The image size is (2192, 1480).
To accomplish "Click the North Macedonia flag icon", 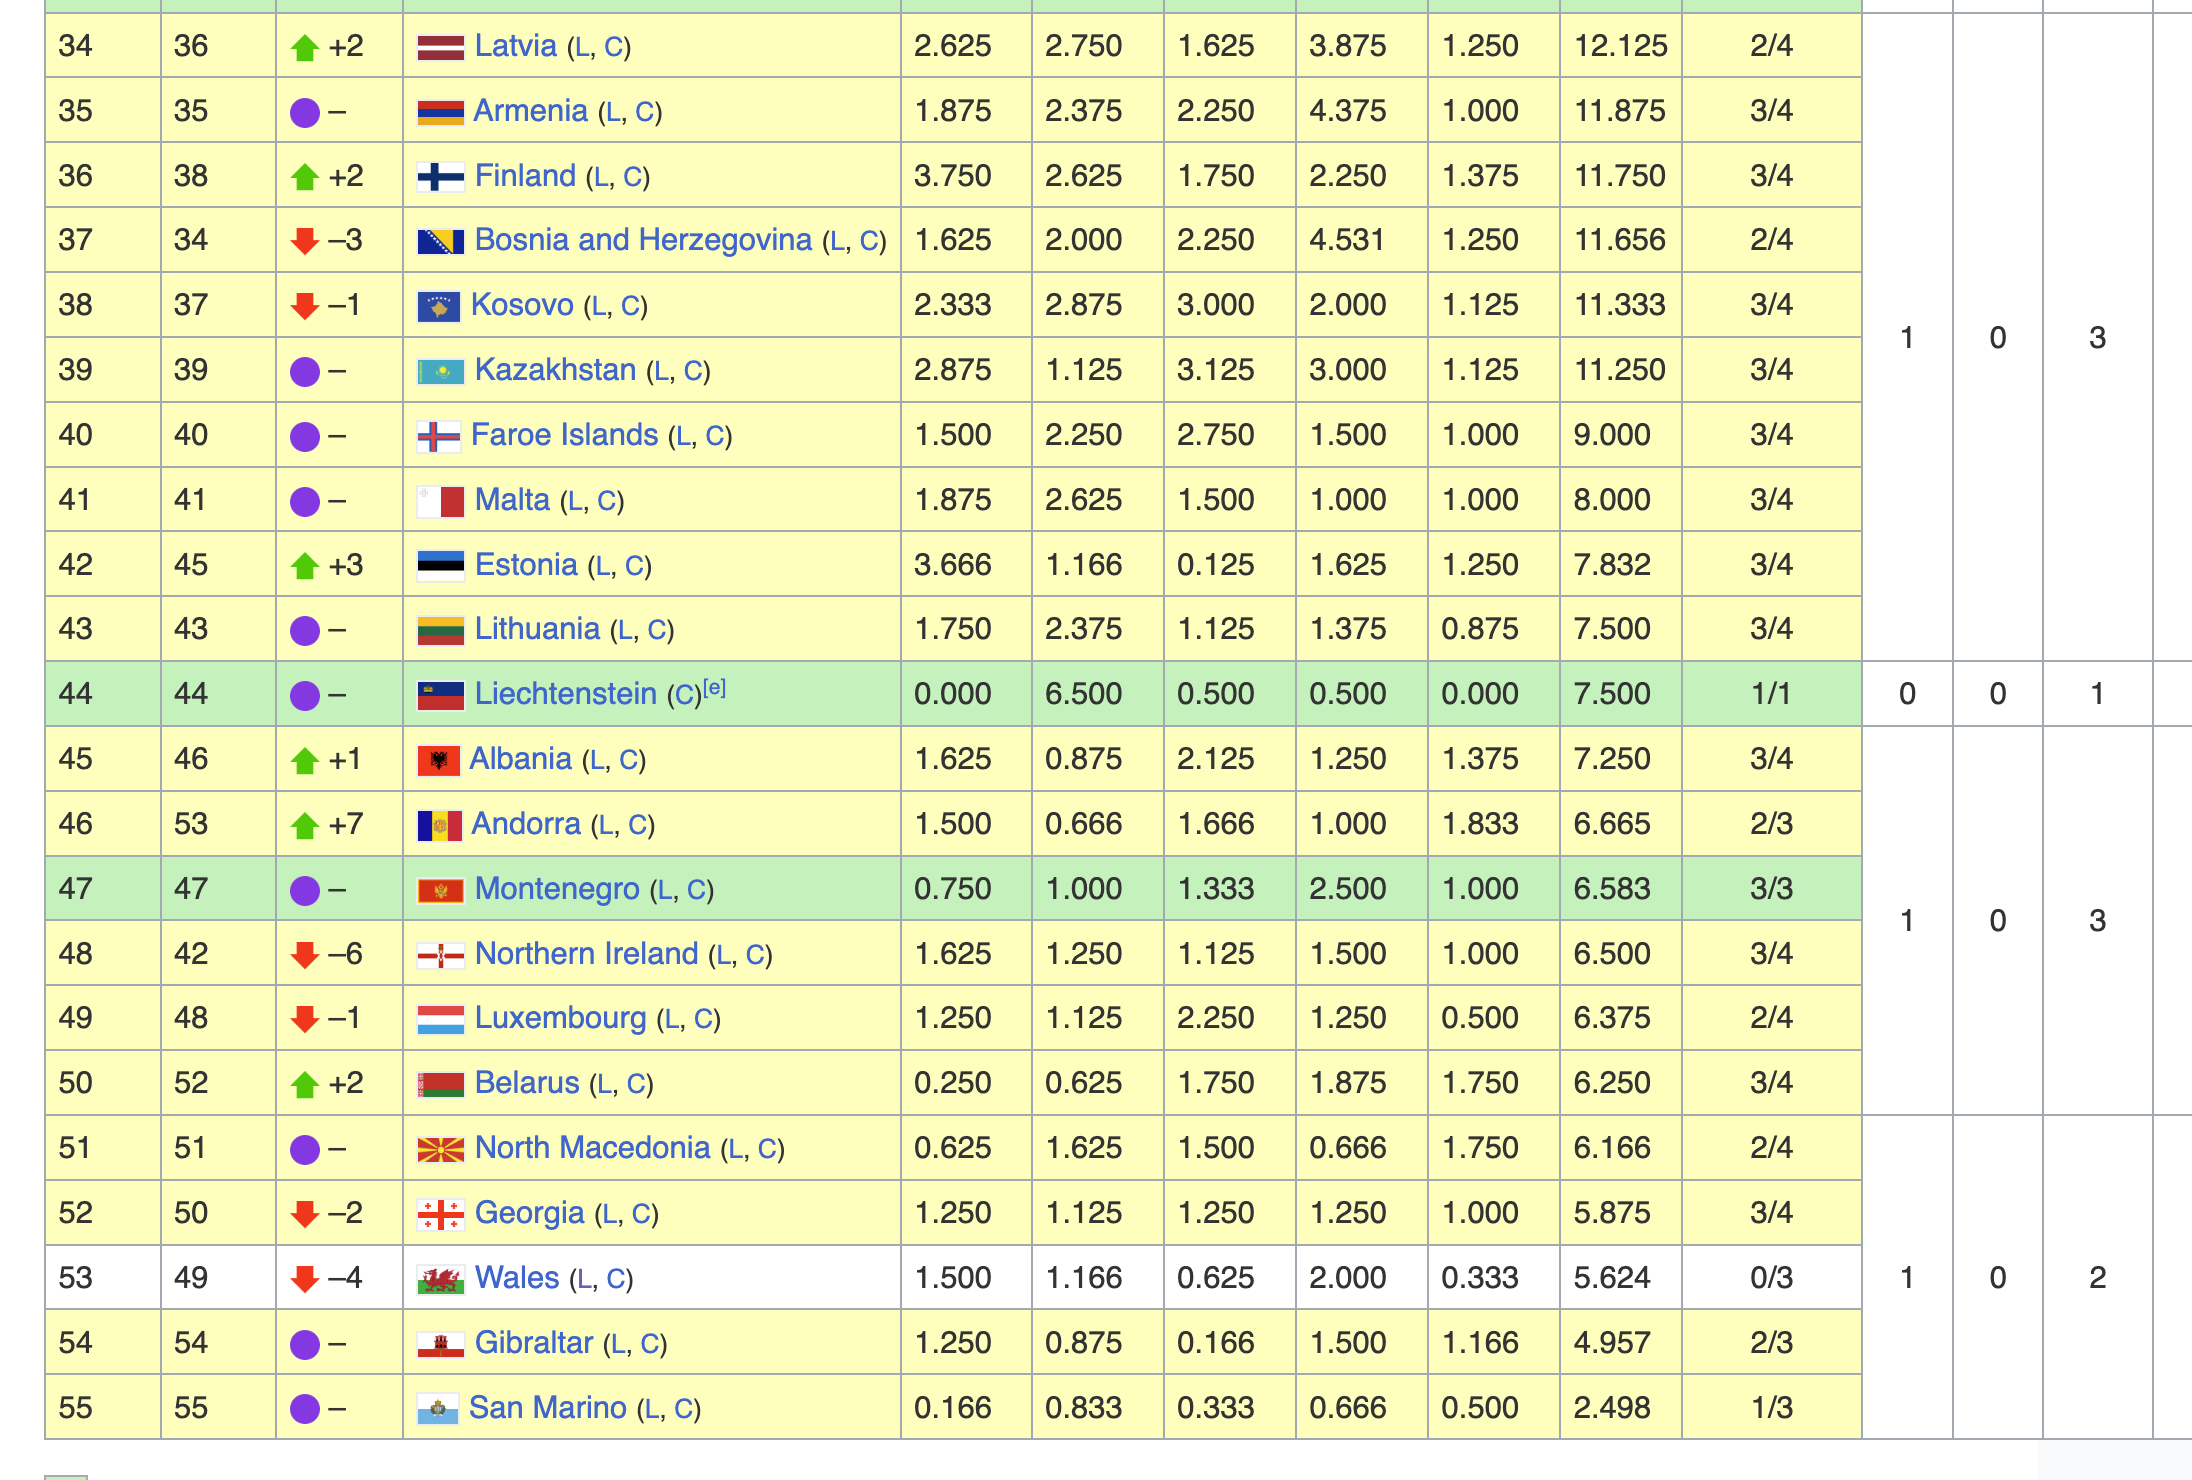I will tap(440, 1149).
